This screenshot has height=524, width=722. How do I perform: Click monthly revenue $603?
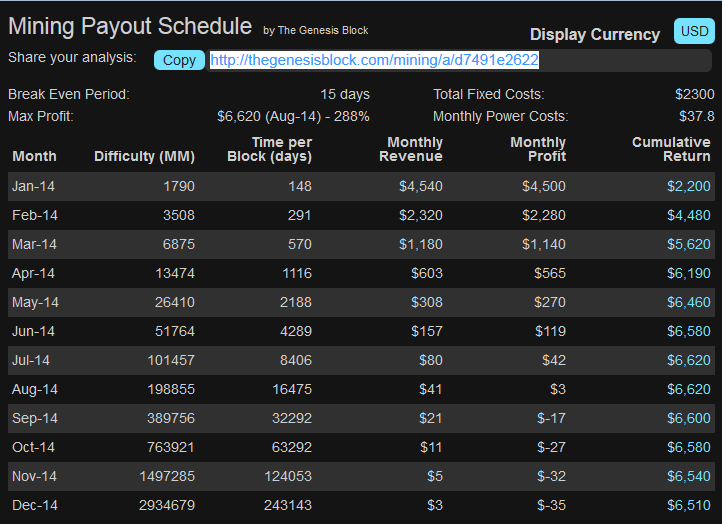(x=427, y=273)
